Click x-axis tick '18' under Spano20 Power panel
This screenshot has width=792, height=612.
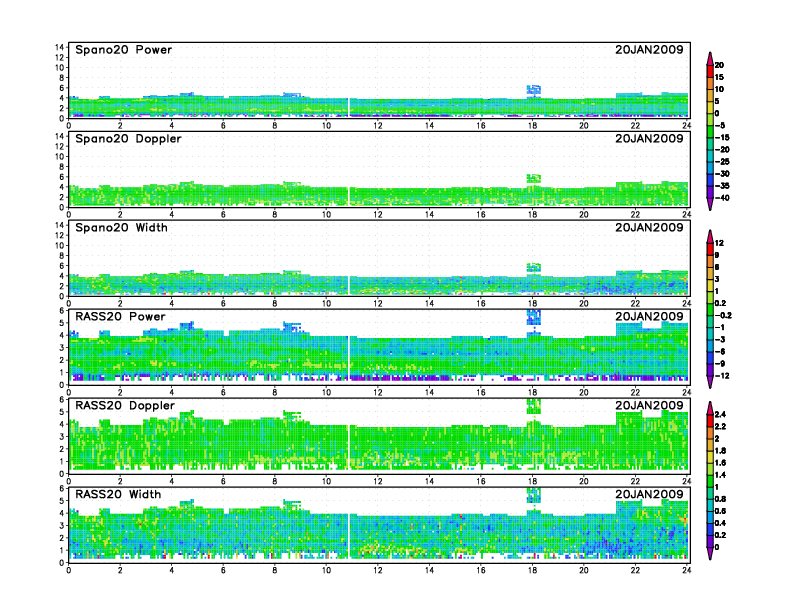532,126
